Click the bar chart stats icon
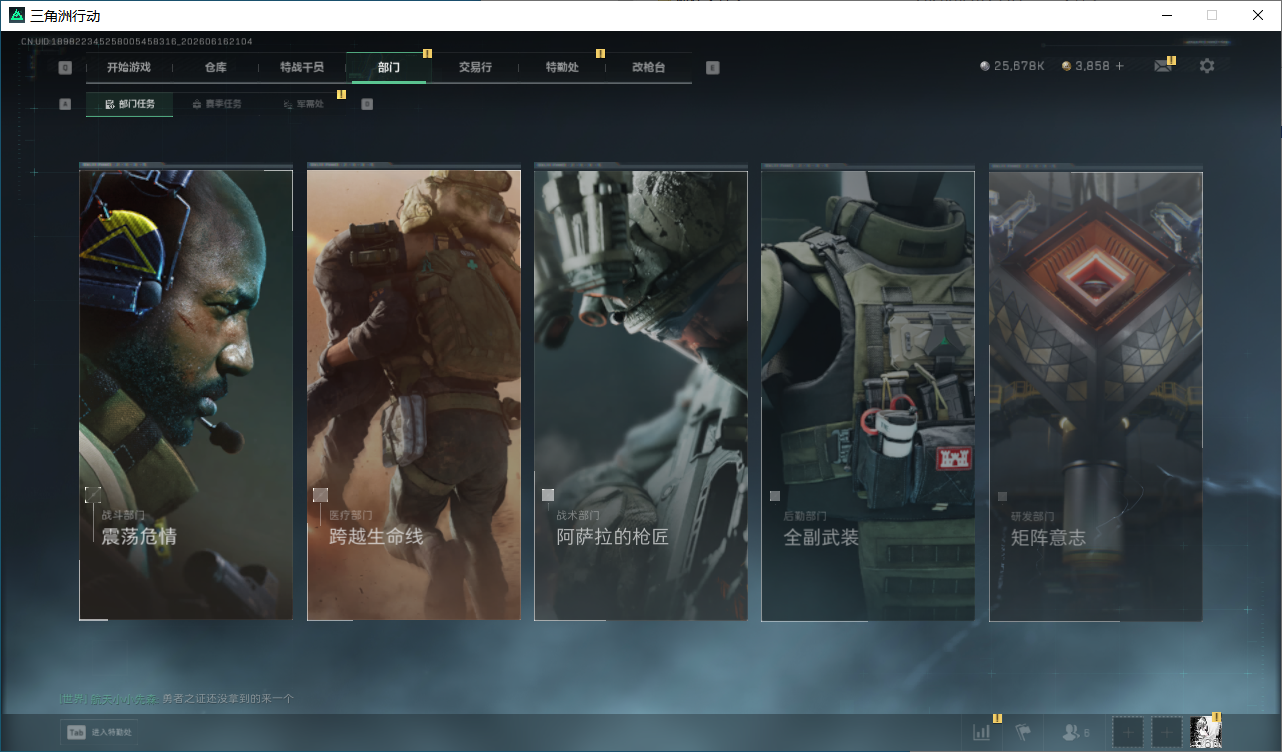This screenshot has height=752, width=1282. [981, 732]
